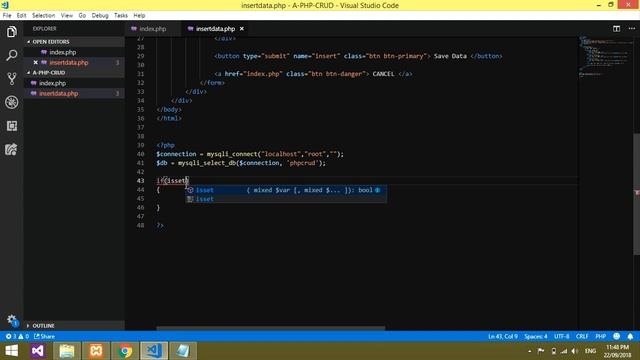640x360 pixels.
Task: Open the Search view in activity bar
Action: [11, 55]
